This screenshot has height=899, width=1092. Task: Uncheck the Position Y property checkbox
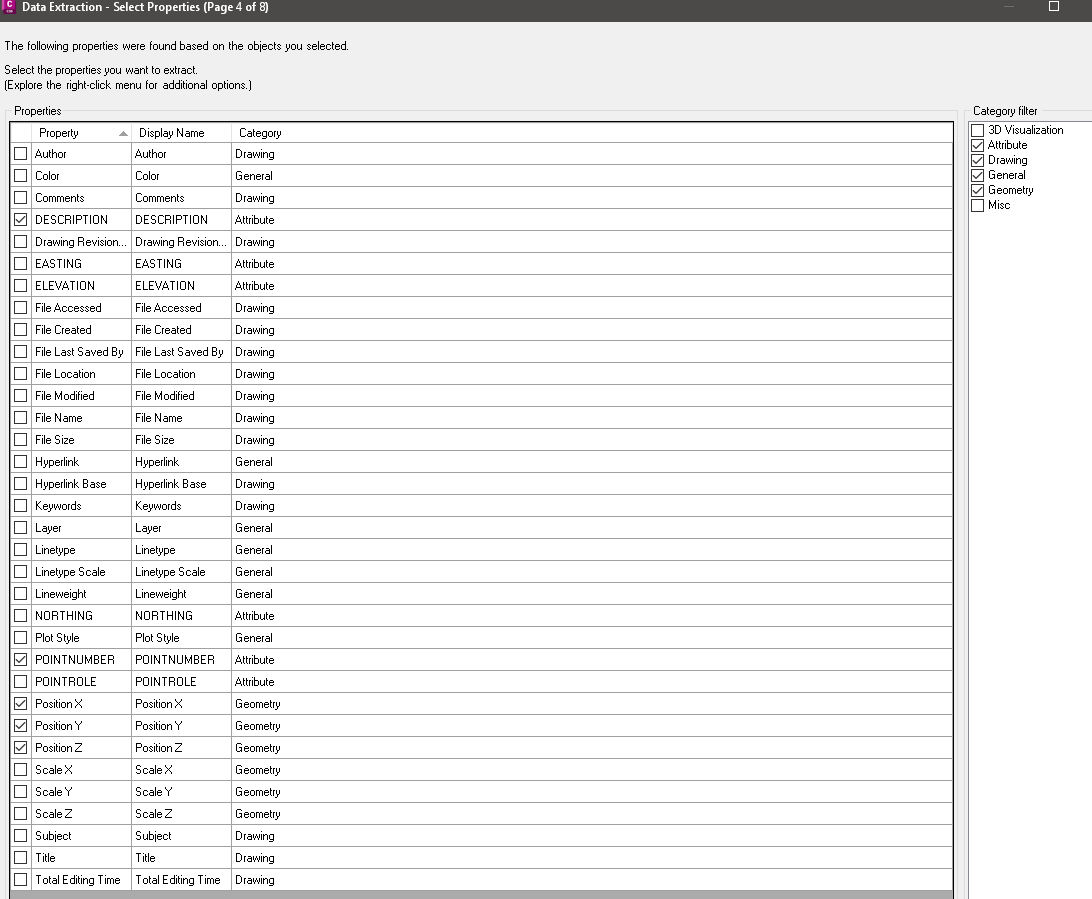click(21, 726)
